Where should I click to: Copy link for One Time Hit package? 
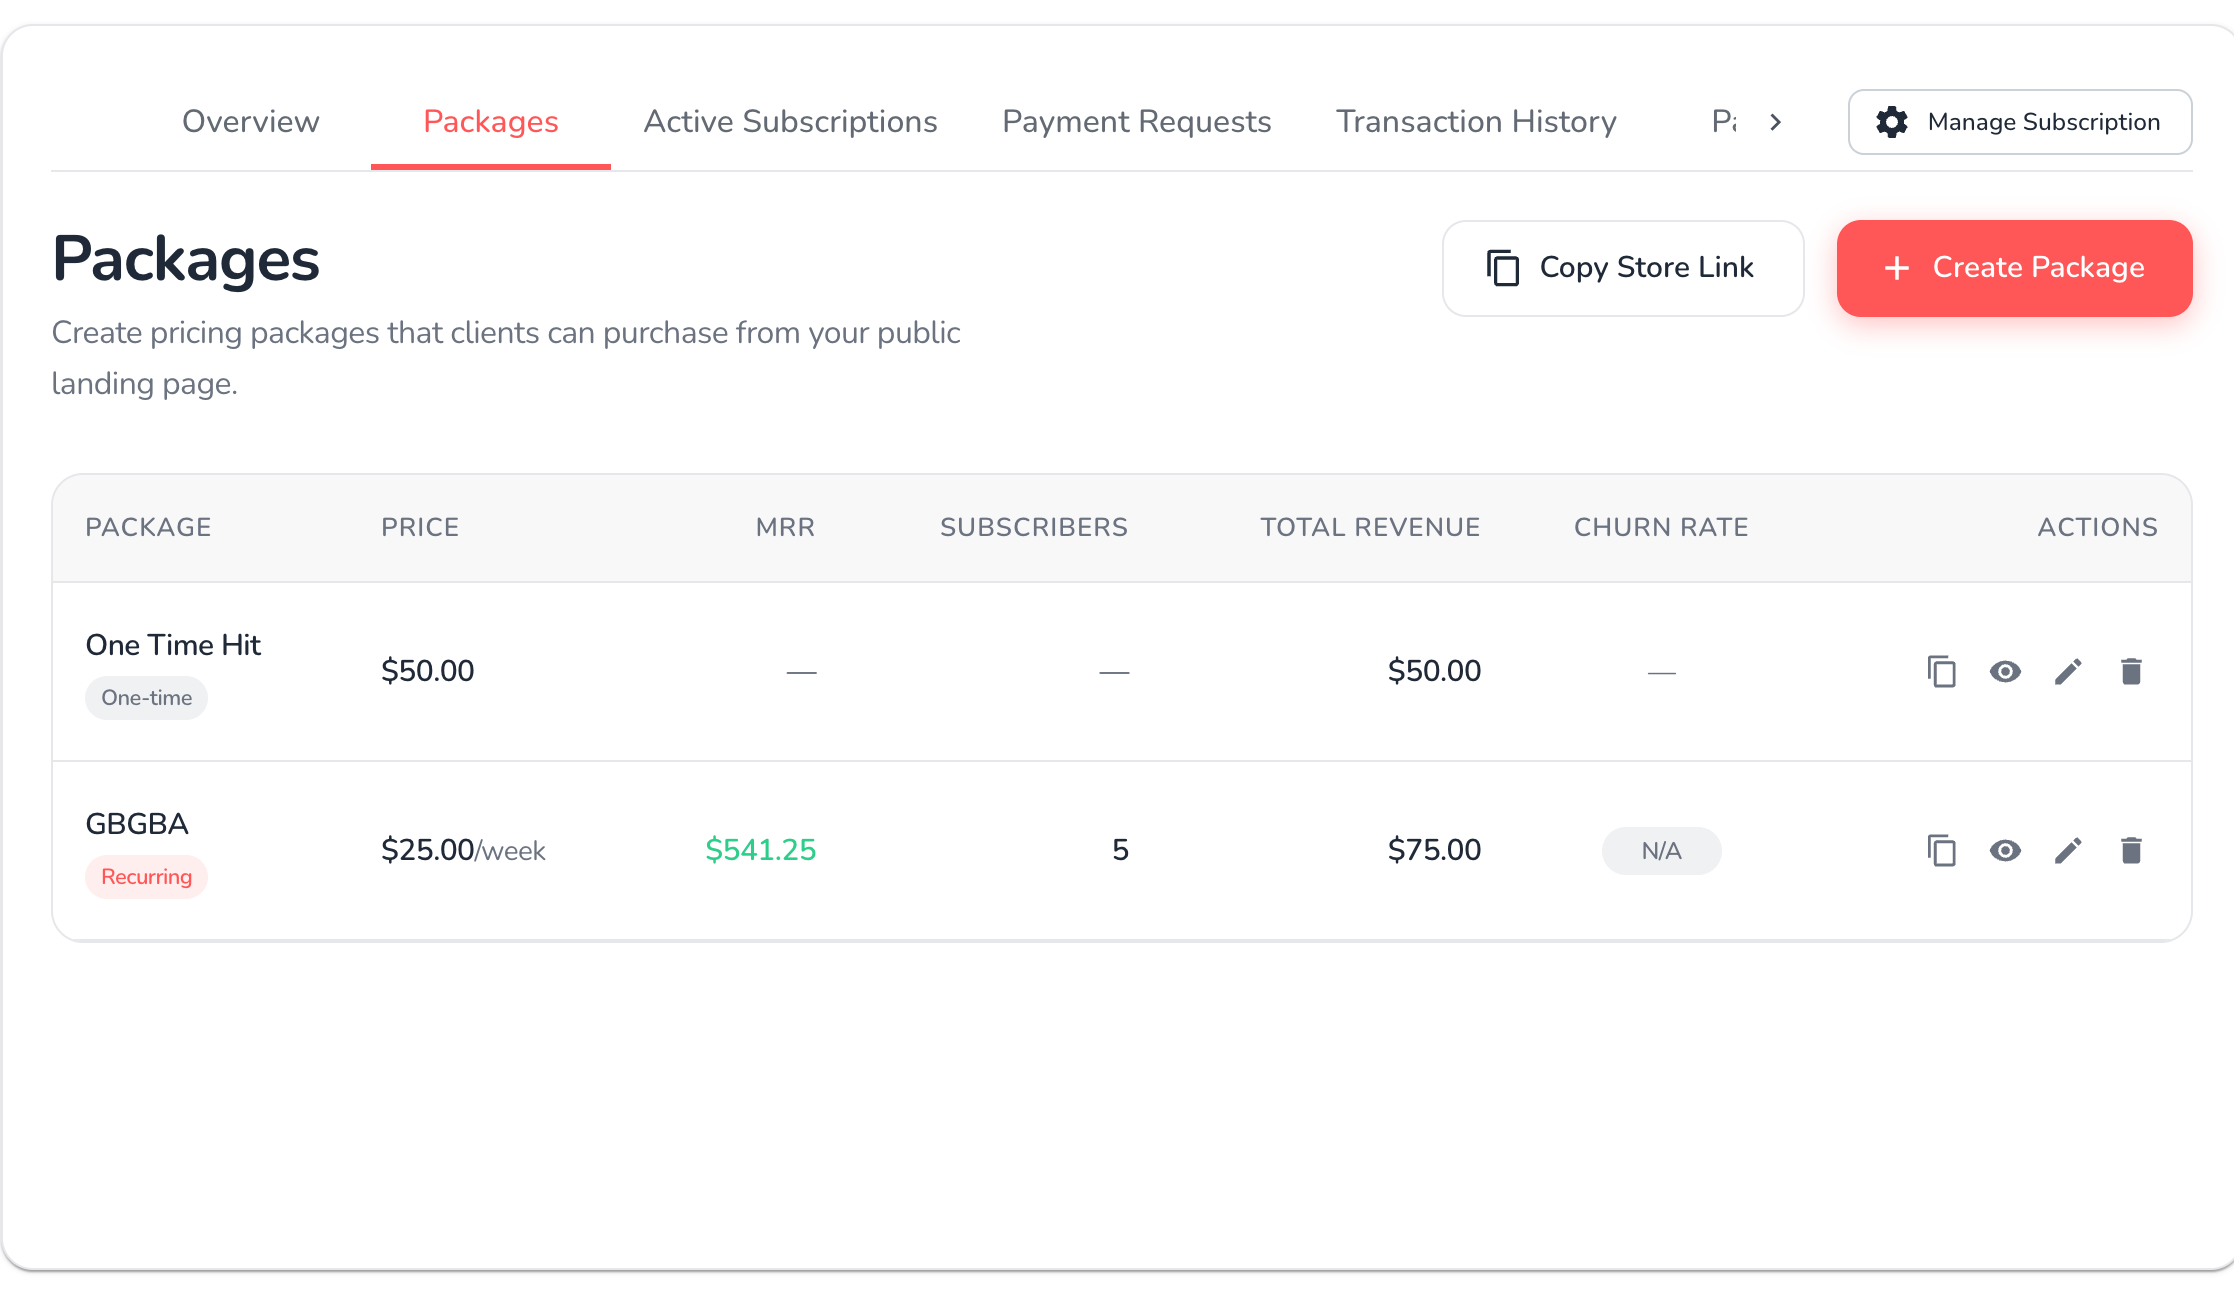tap(1941, 671)
